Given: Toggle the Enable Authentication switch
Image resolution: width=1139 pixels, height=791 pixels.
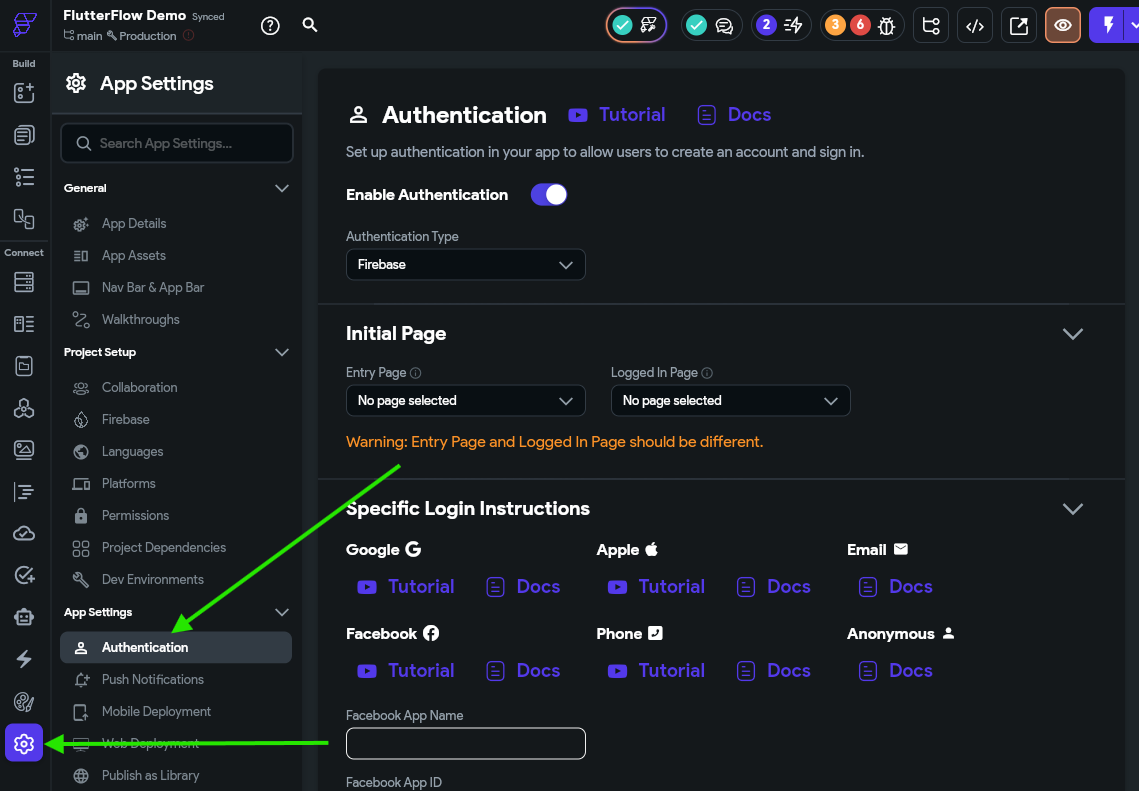Looking at the screenshot, I should [548, 195].
